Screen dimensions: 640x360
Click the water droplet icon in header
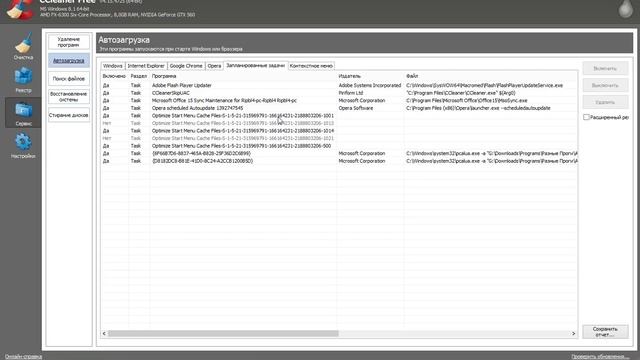point(625,9)
